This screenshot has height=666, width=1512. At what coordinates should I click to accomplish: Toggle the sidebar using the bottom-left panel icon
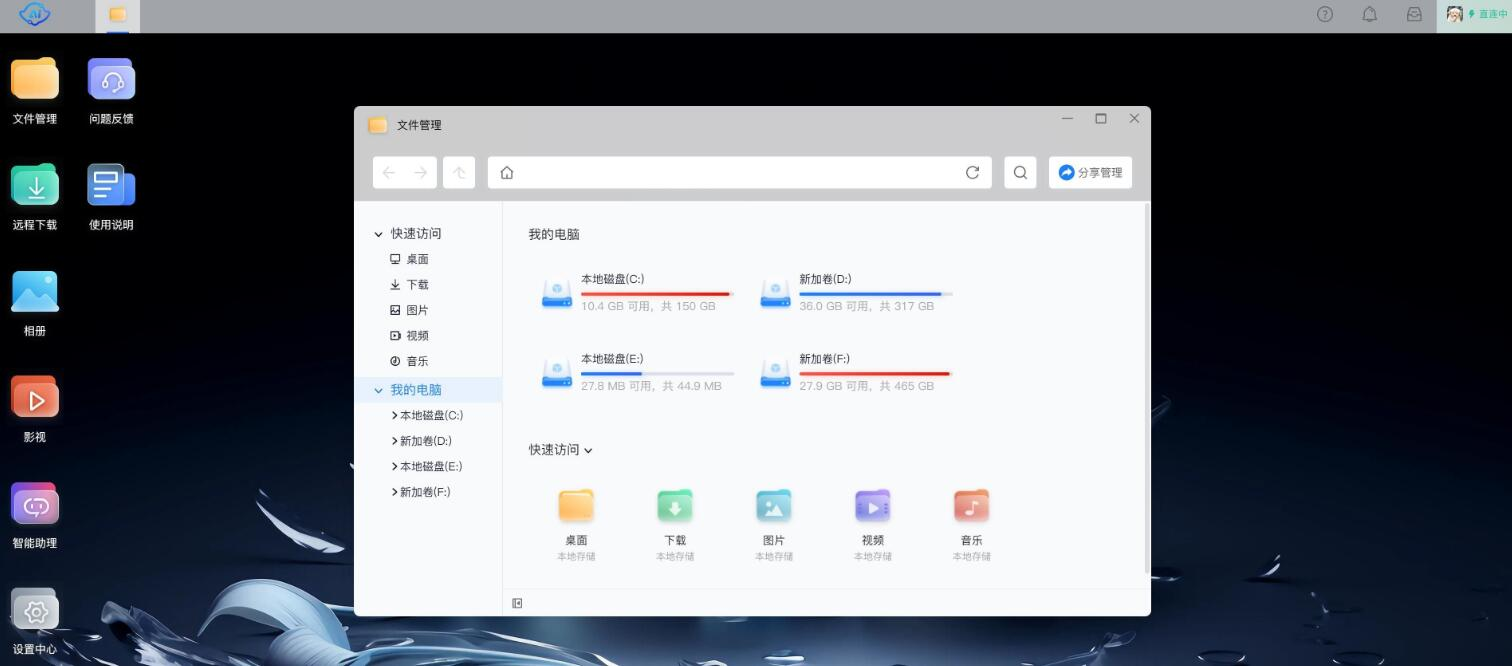click(517, 602)
